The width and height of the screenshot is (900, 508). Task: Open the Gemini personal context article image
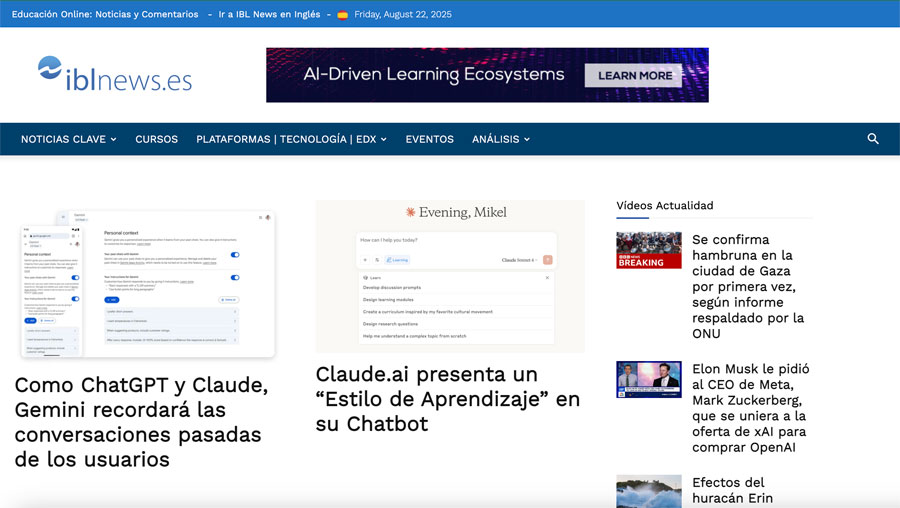tap(148, 284)
